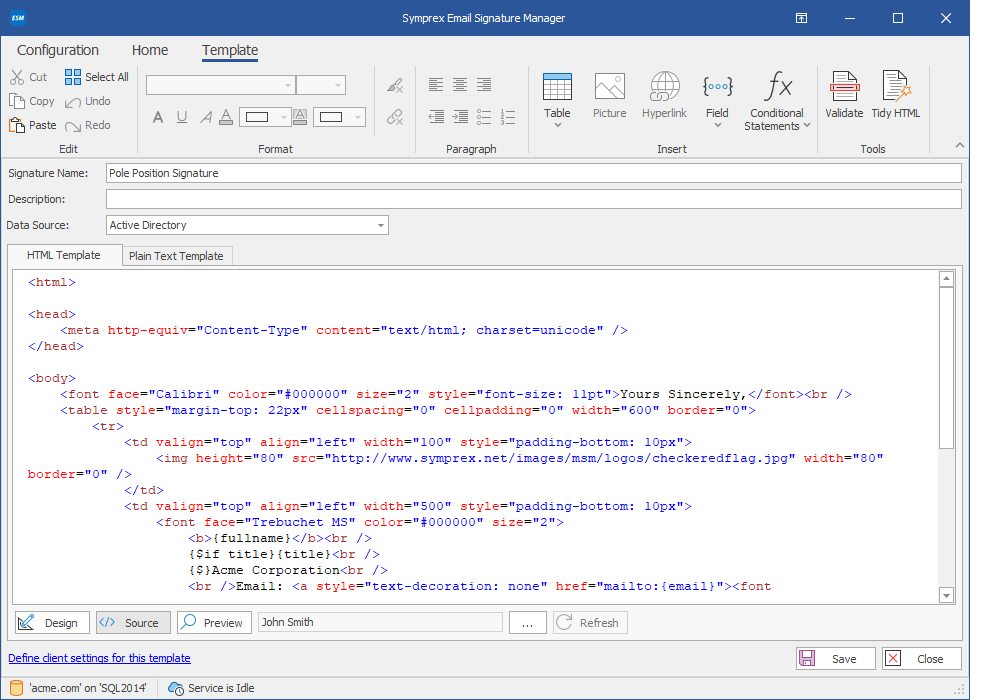Click the Refresh button
Viewport: 984px width, 700px height.
(x=590, y=623)
